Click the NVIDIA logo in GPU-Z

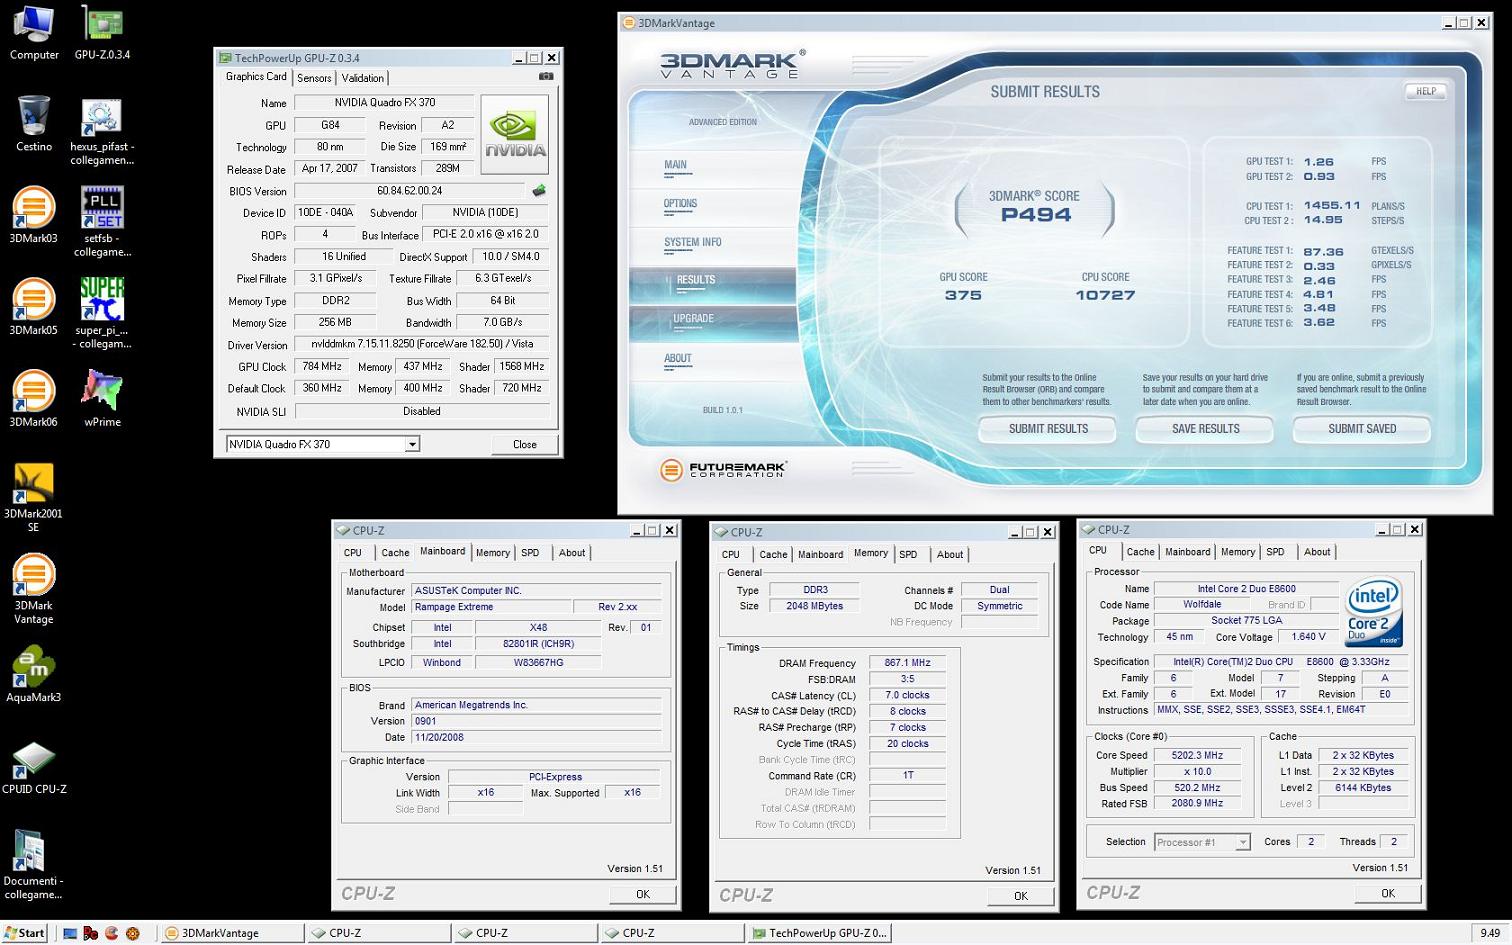point(514,134)
